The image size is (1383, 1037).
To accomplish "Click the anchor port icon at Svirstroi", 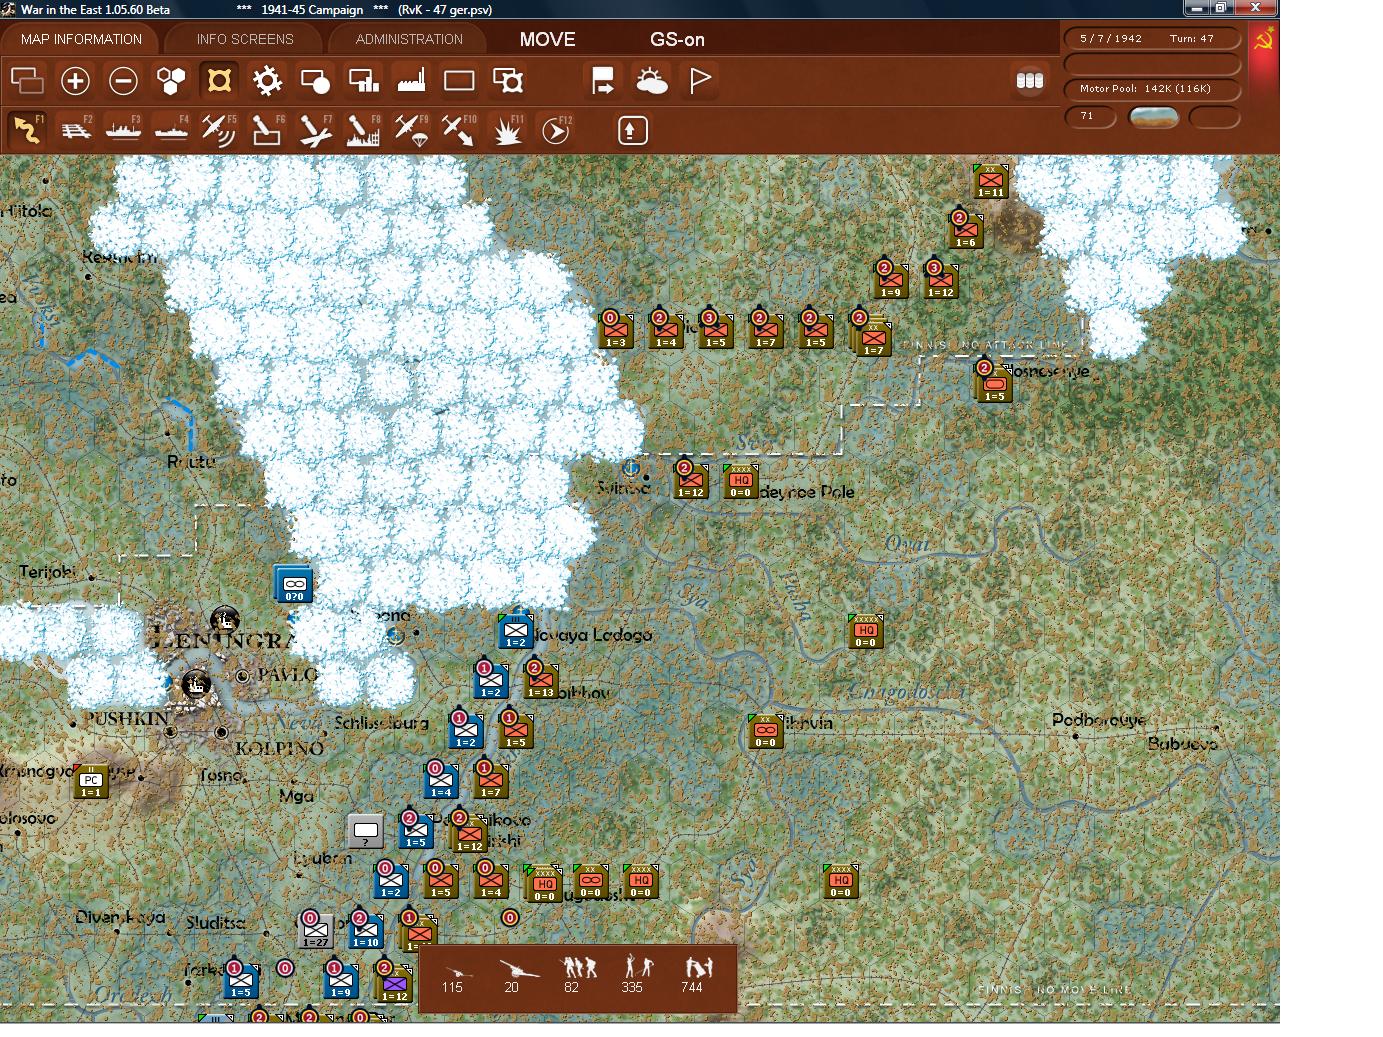I will coord(631,468).
